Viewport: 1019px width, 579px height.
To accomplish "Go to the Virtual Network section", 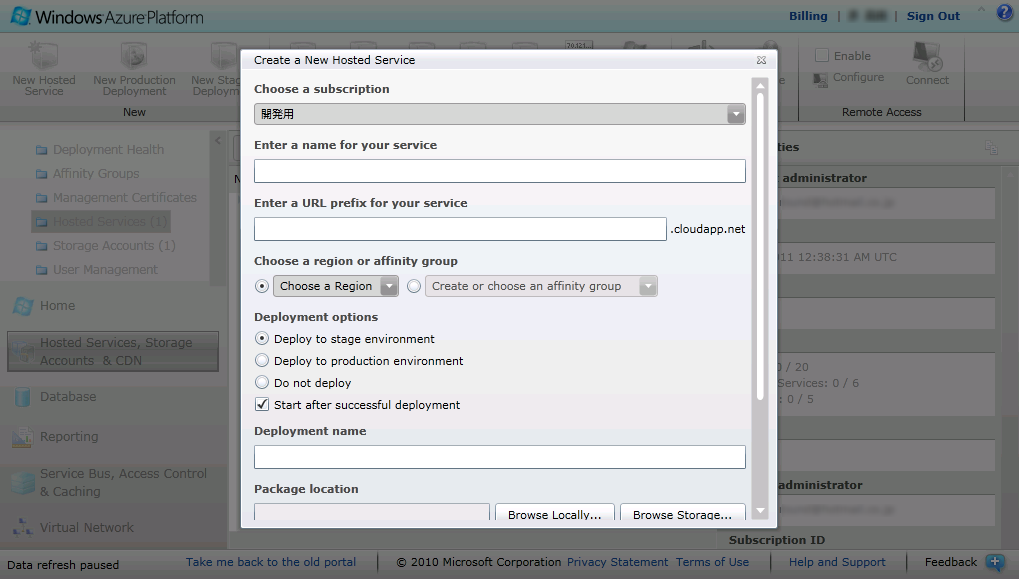I will 87,528.
